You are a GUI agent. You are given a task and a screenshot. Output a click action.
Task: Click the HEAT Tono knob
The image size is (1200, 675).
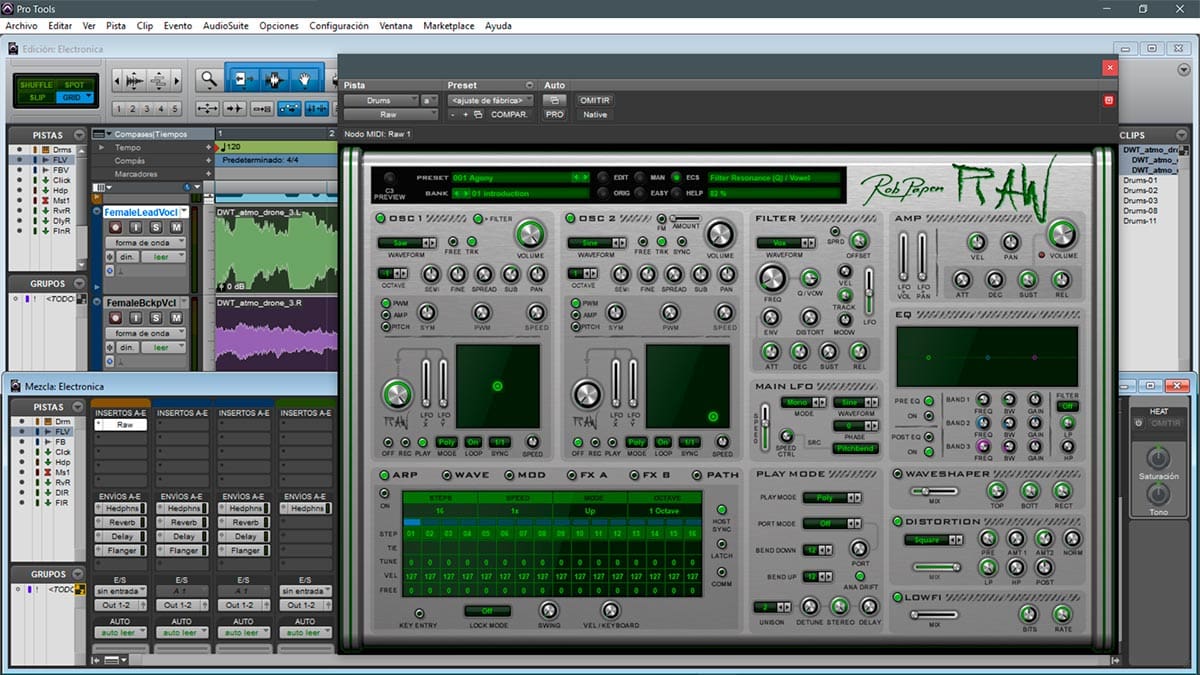click(1157, 494)
